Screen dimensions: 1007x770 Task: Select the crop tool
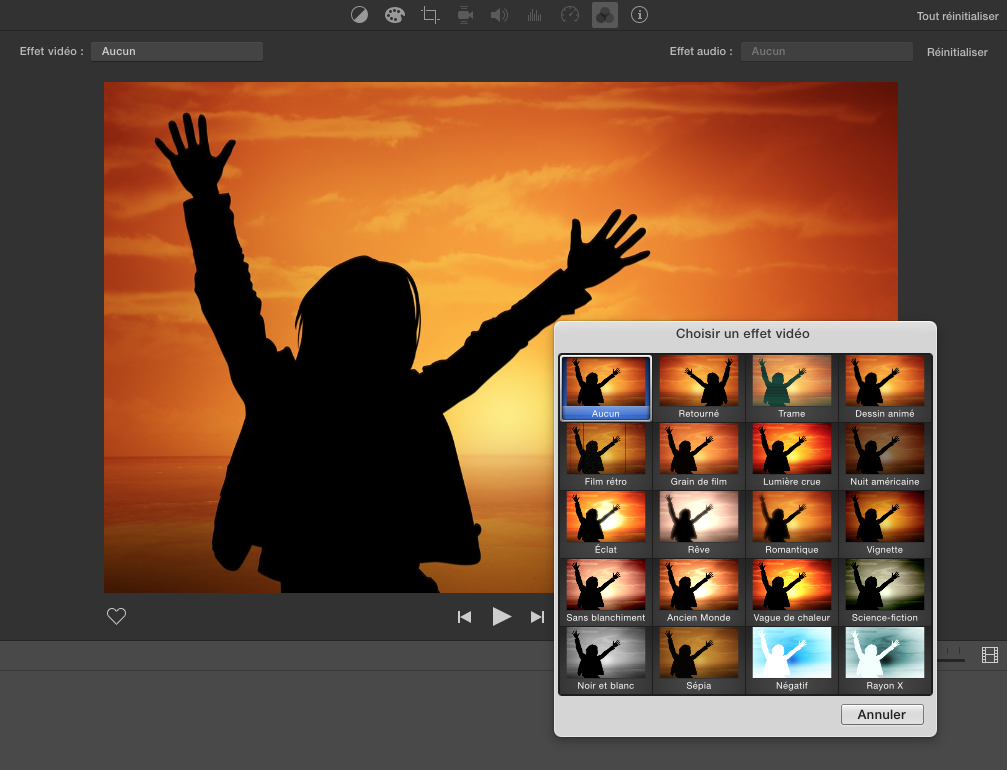point(430,15)
